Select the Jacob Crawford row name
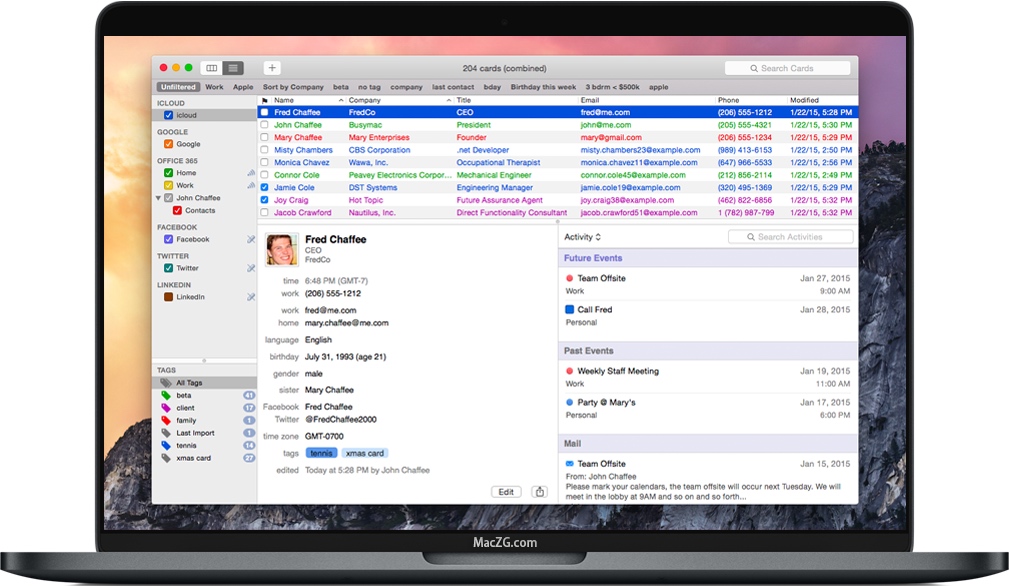Image resolution: width=1009 pixels, height=586 pixels. (302, 213)
